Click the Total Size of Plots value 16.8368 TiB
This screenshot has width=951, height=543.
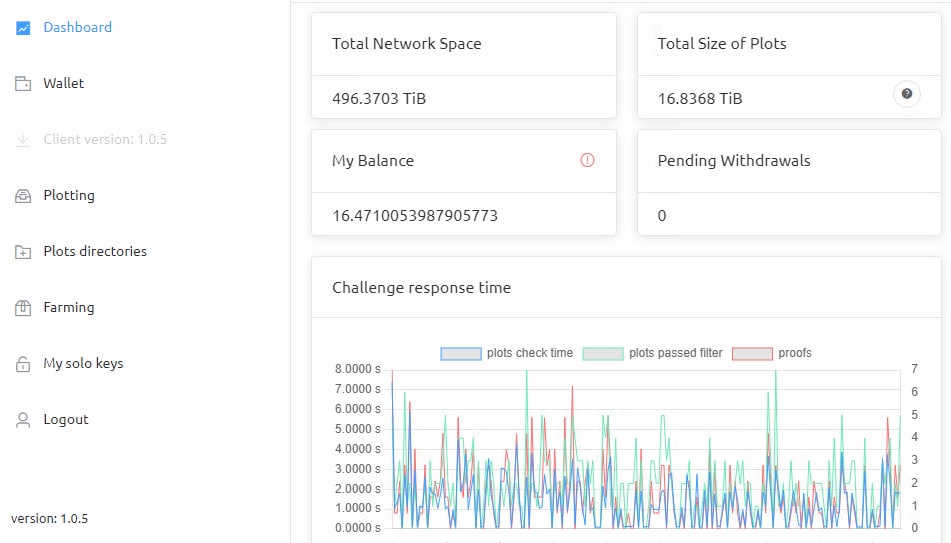(700, 98)
